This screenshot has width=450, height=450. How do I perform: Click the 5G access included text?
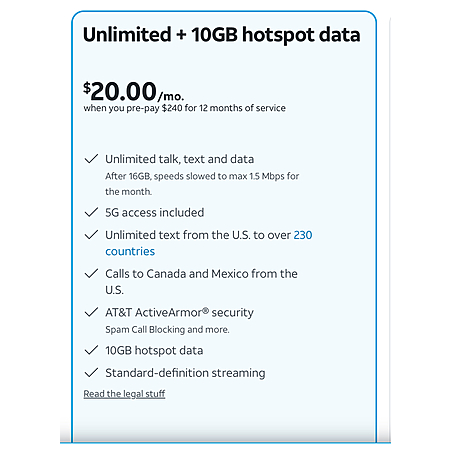pyautogui.click(x=155, y=212)
